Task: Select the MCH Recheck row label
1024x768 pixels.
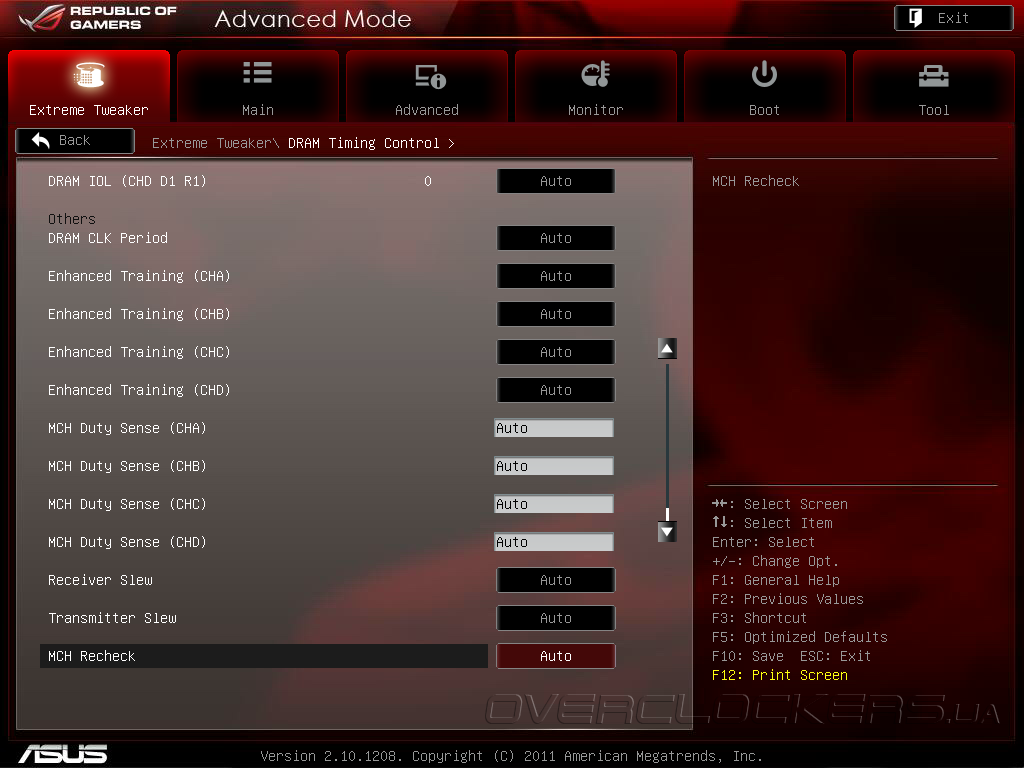Action: [x=91, y=656]
